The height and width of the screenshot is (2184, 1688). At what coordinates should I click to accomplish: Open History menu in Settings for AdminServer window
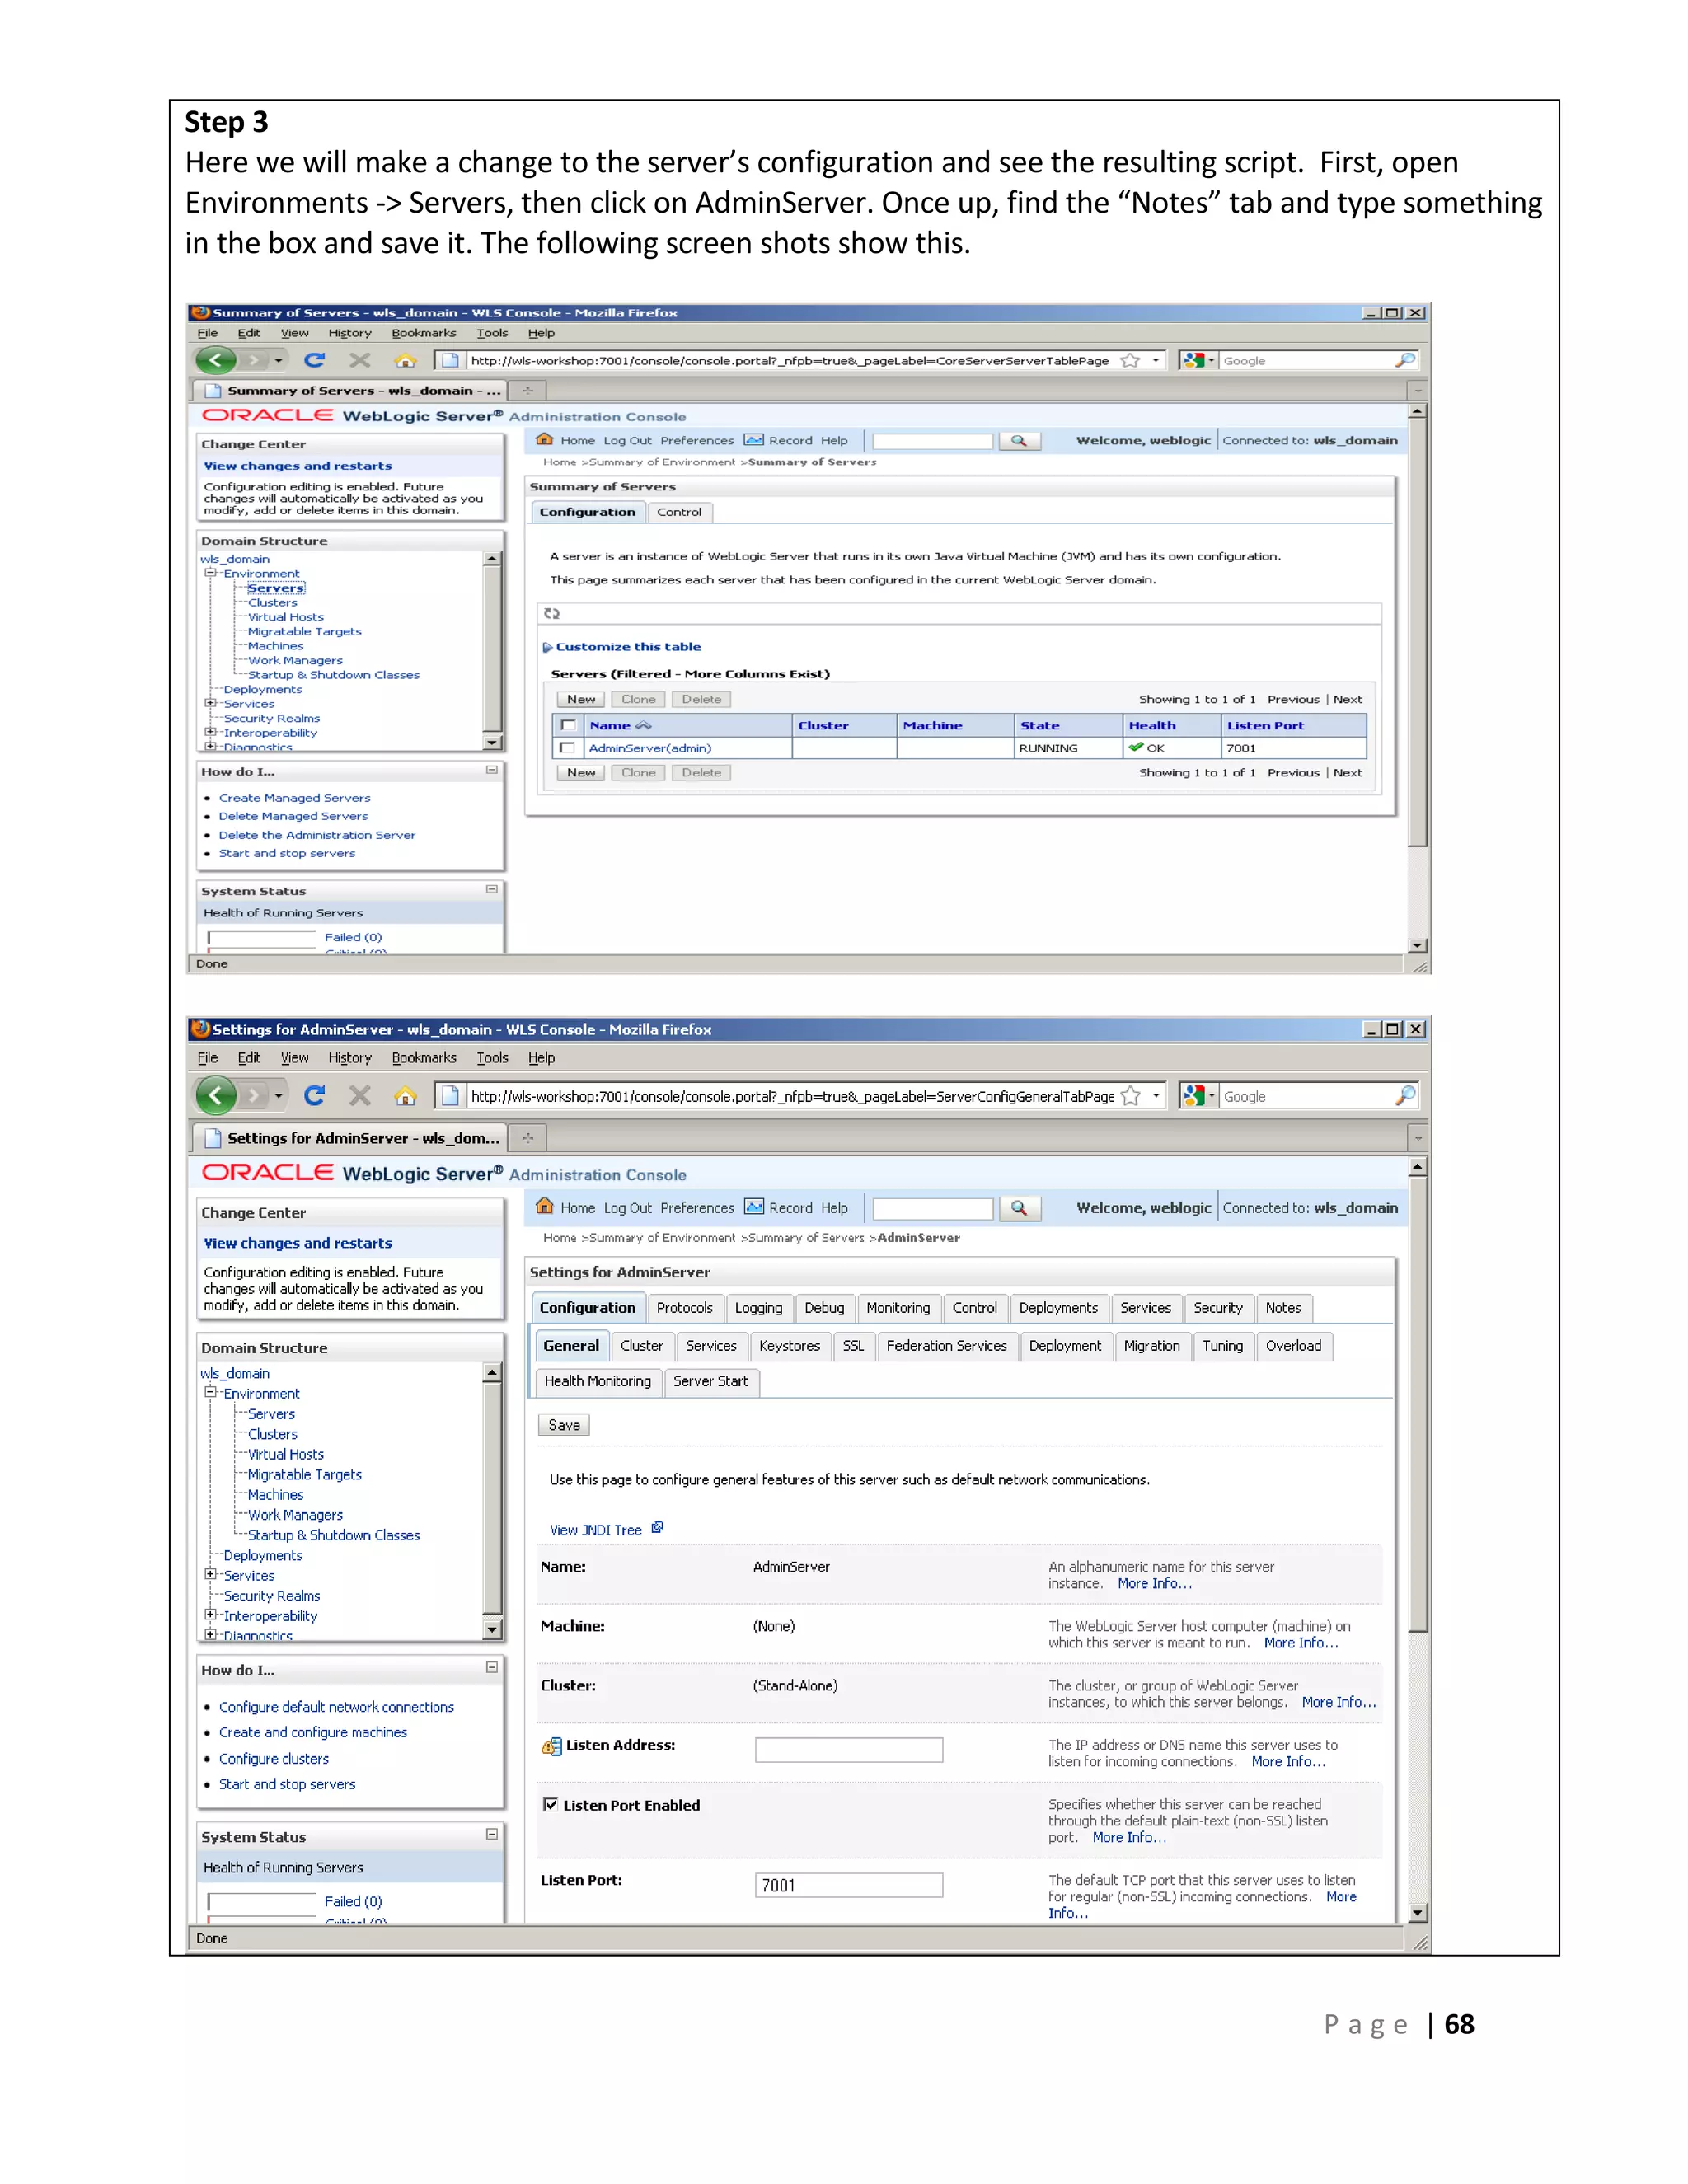pyautogui.click(x=349, y=1057)
